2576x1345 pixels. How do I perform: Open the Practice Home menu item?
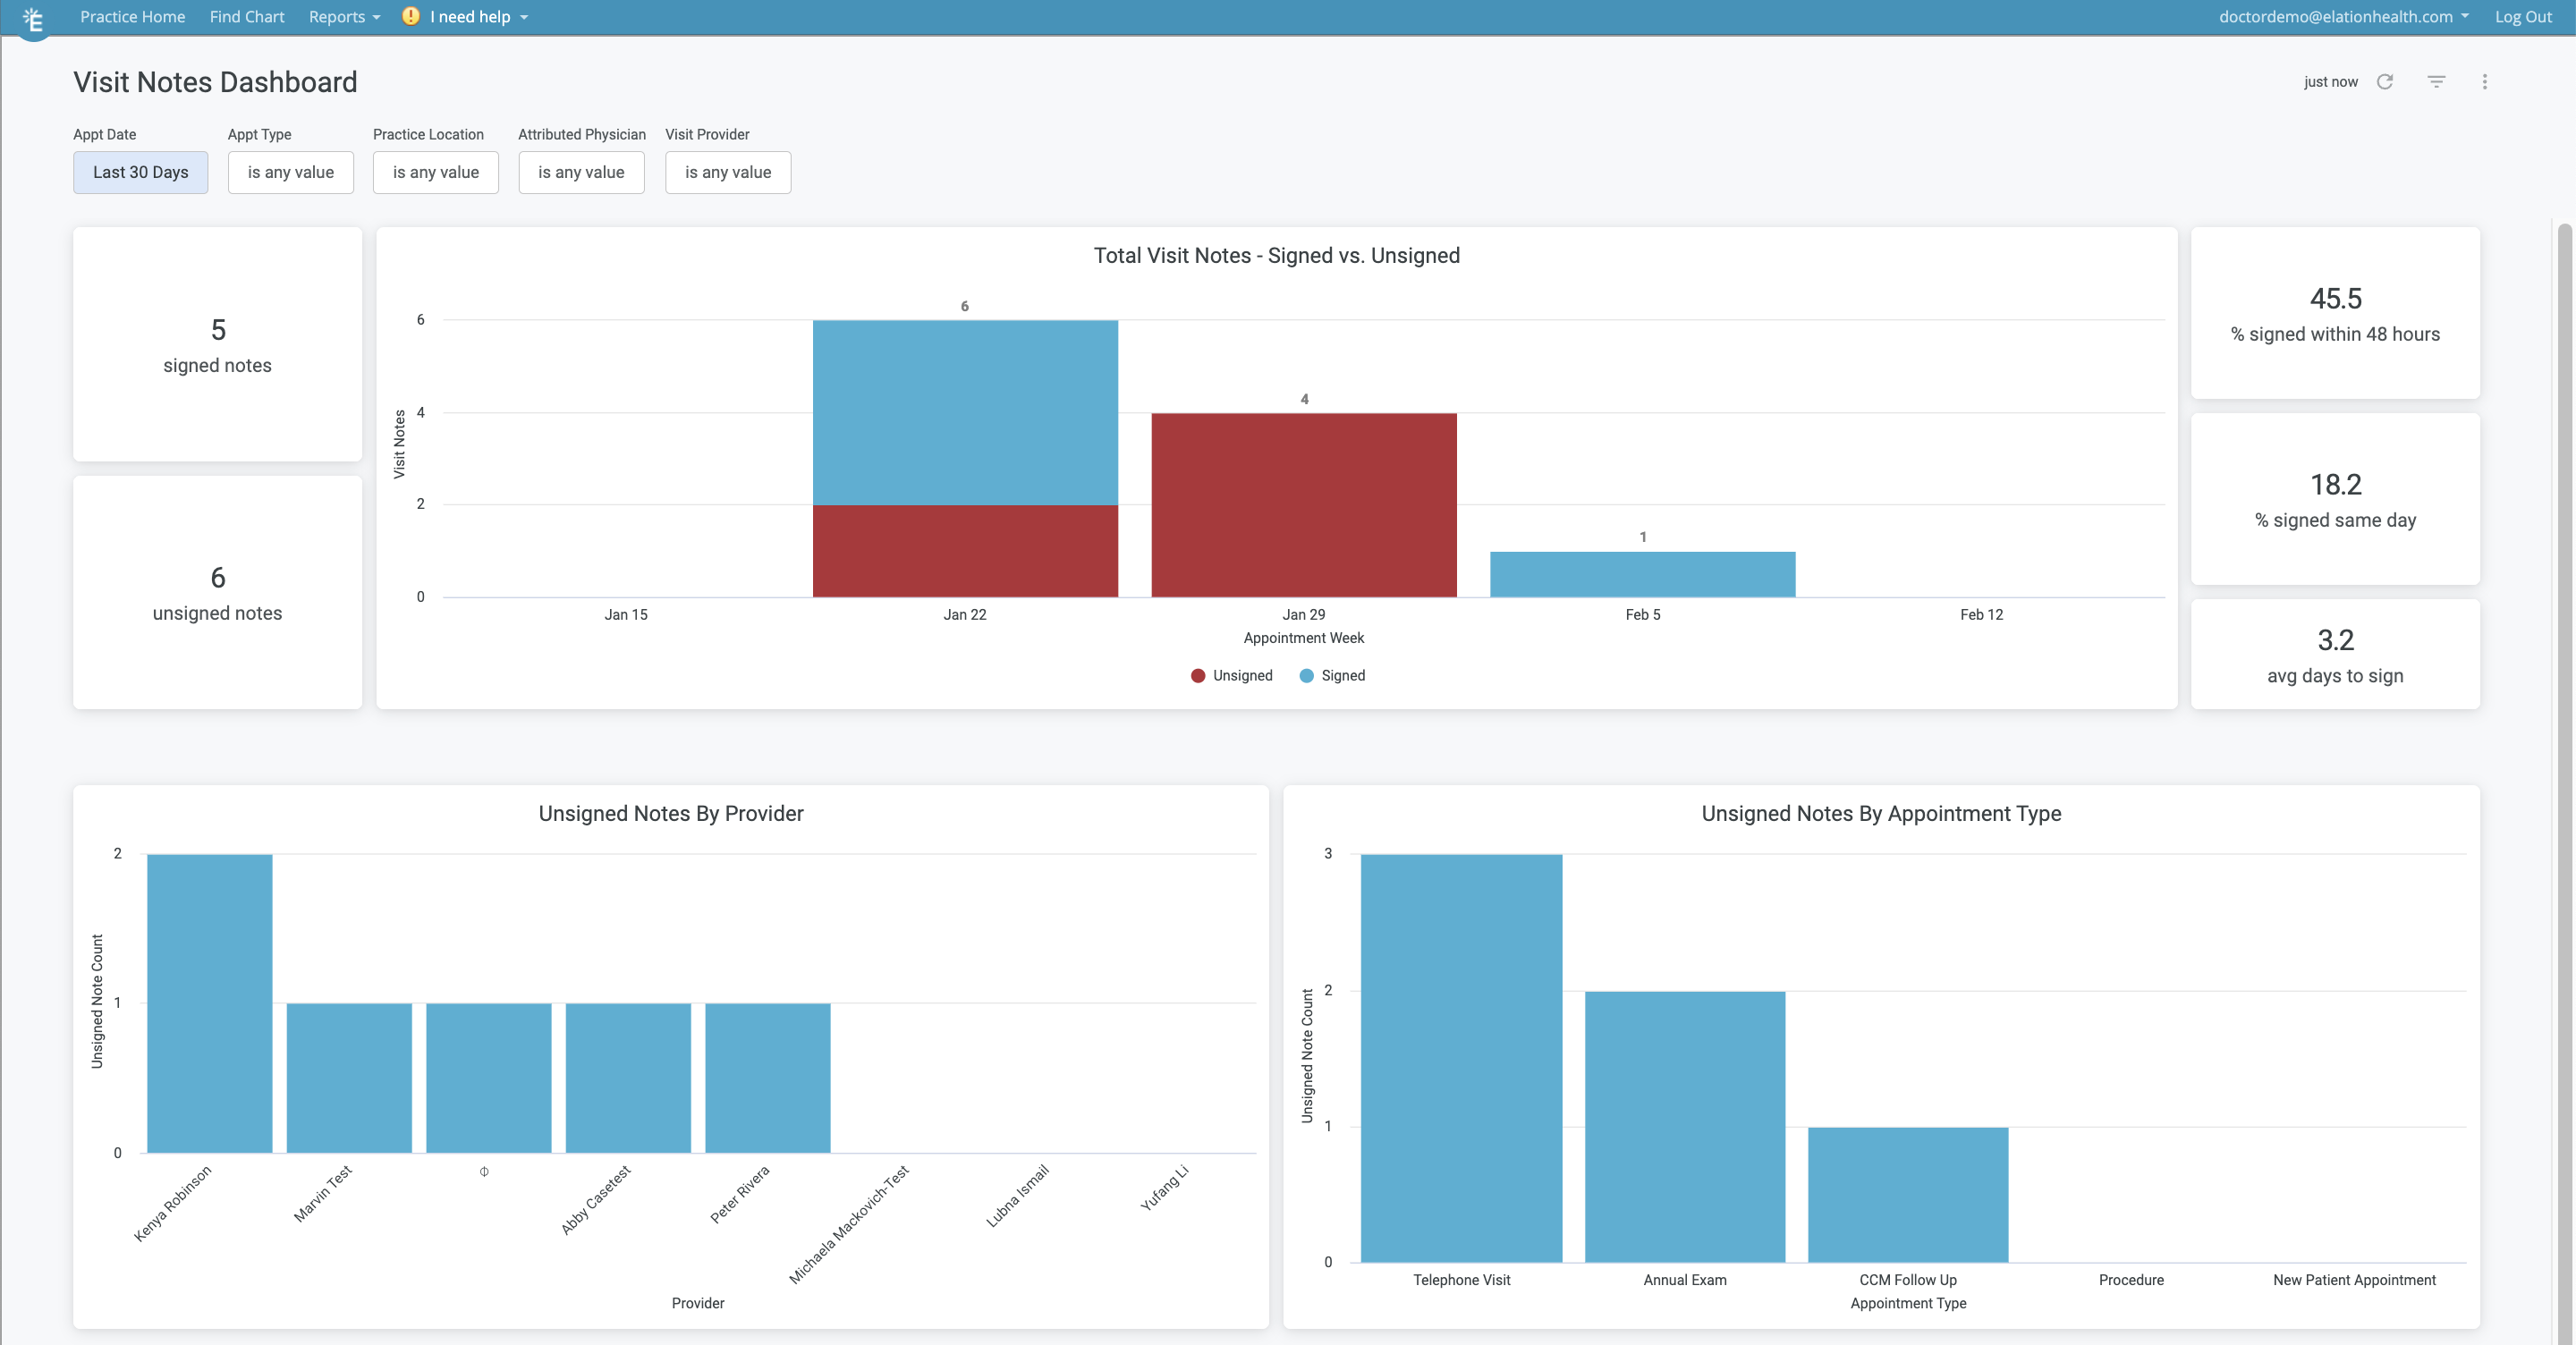tap(132, 16)
